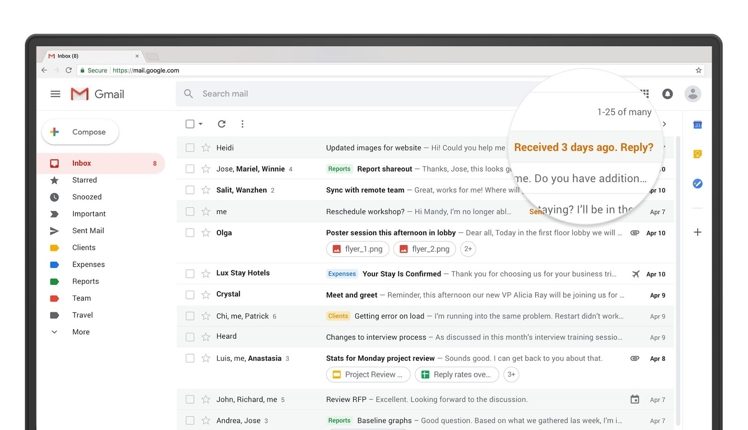Star the email from Heidi
748x430 pixels.
click(206, 147)
